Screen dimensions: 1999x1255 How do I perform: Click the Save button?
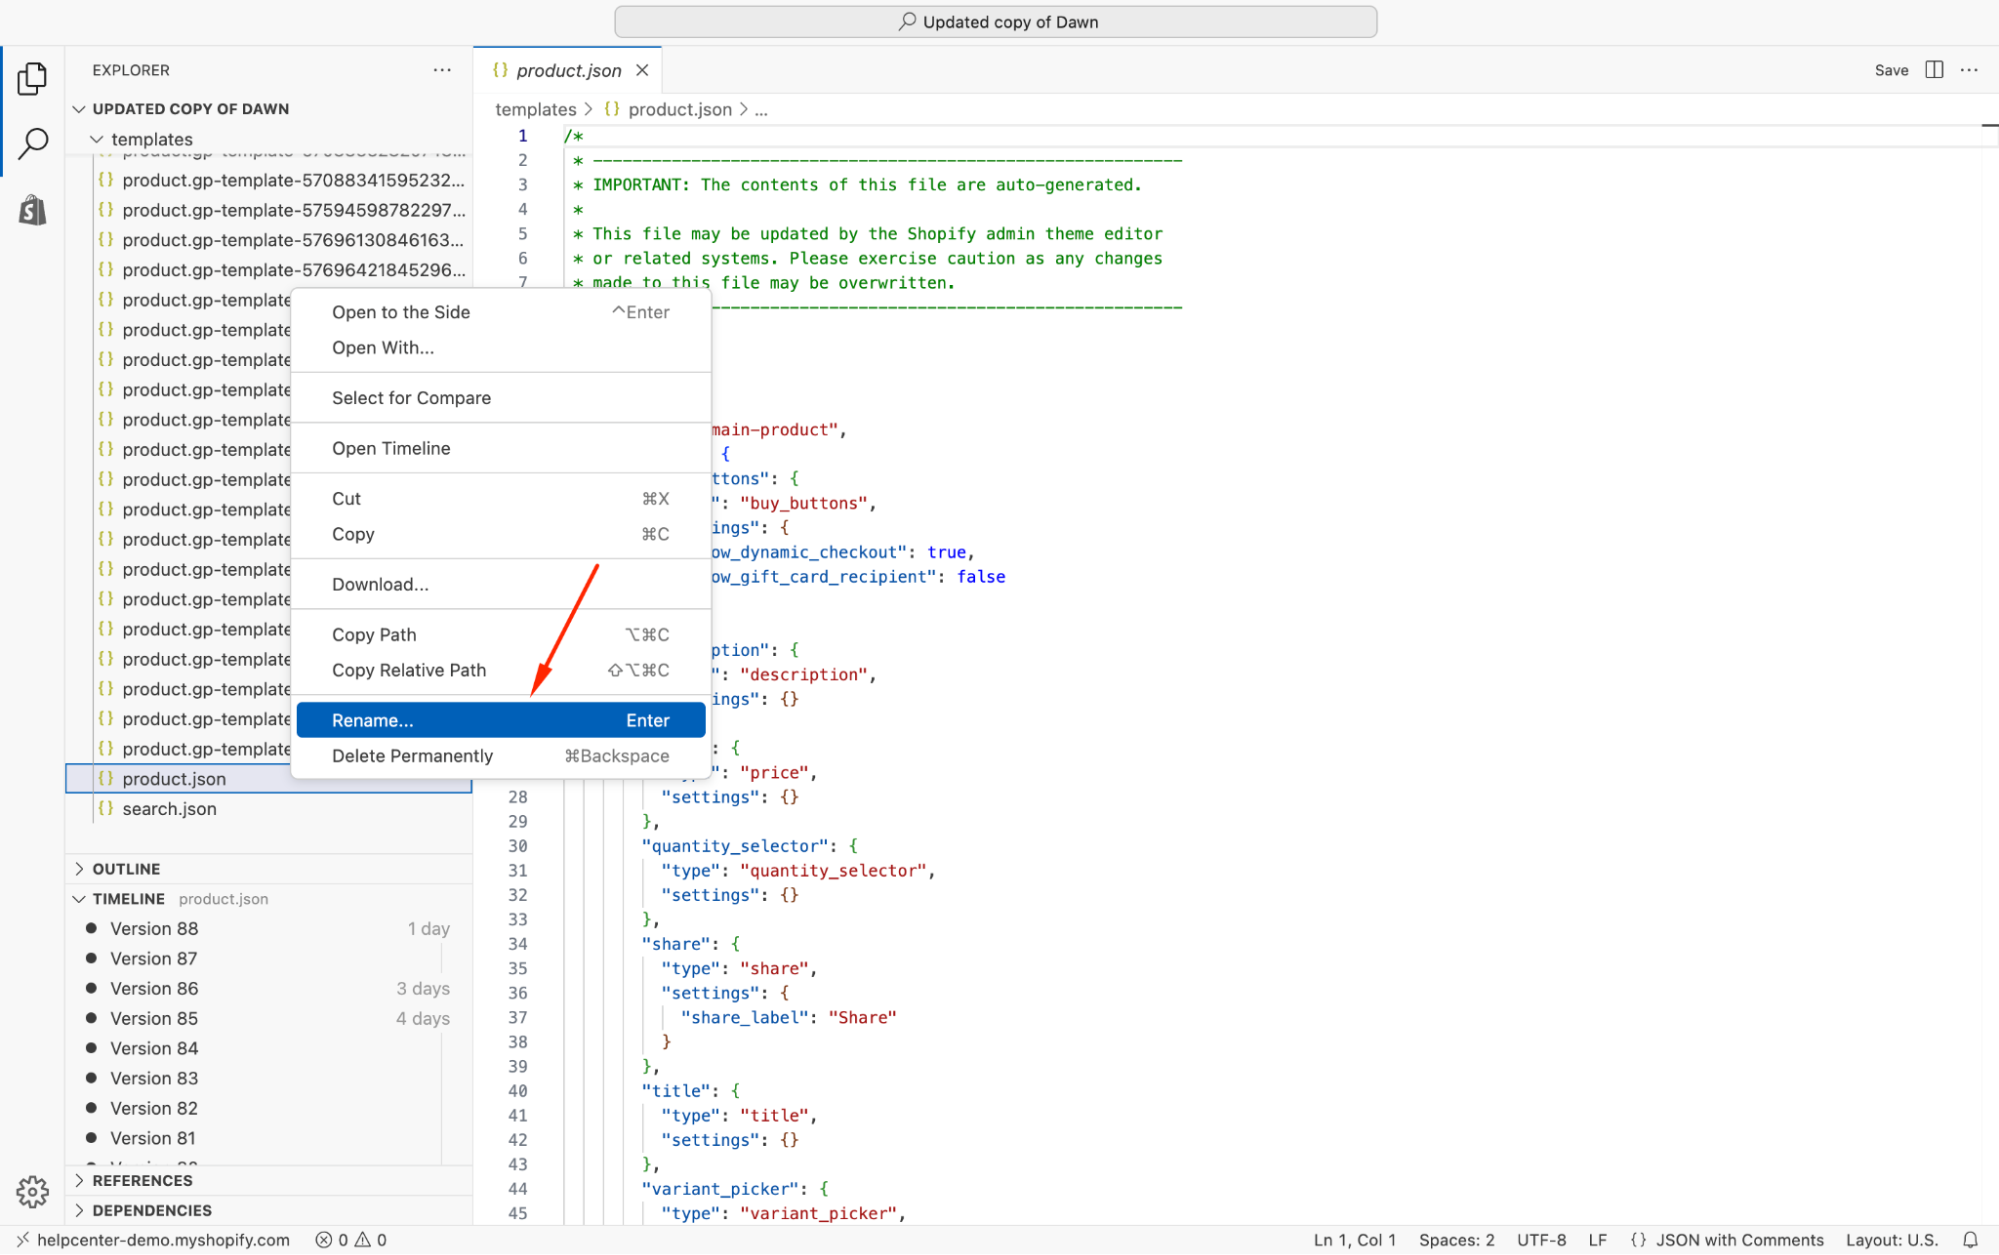click(1890, 70)
